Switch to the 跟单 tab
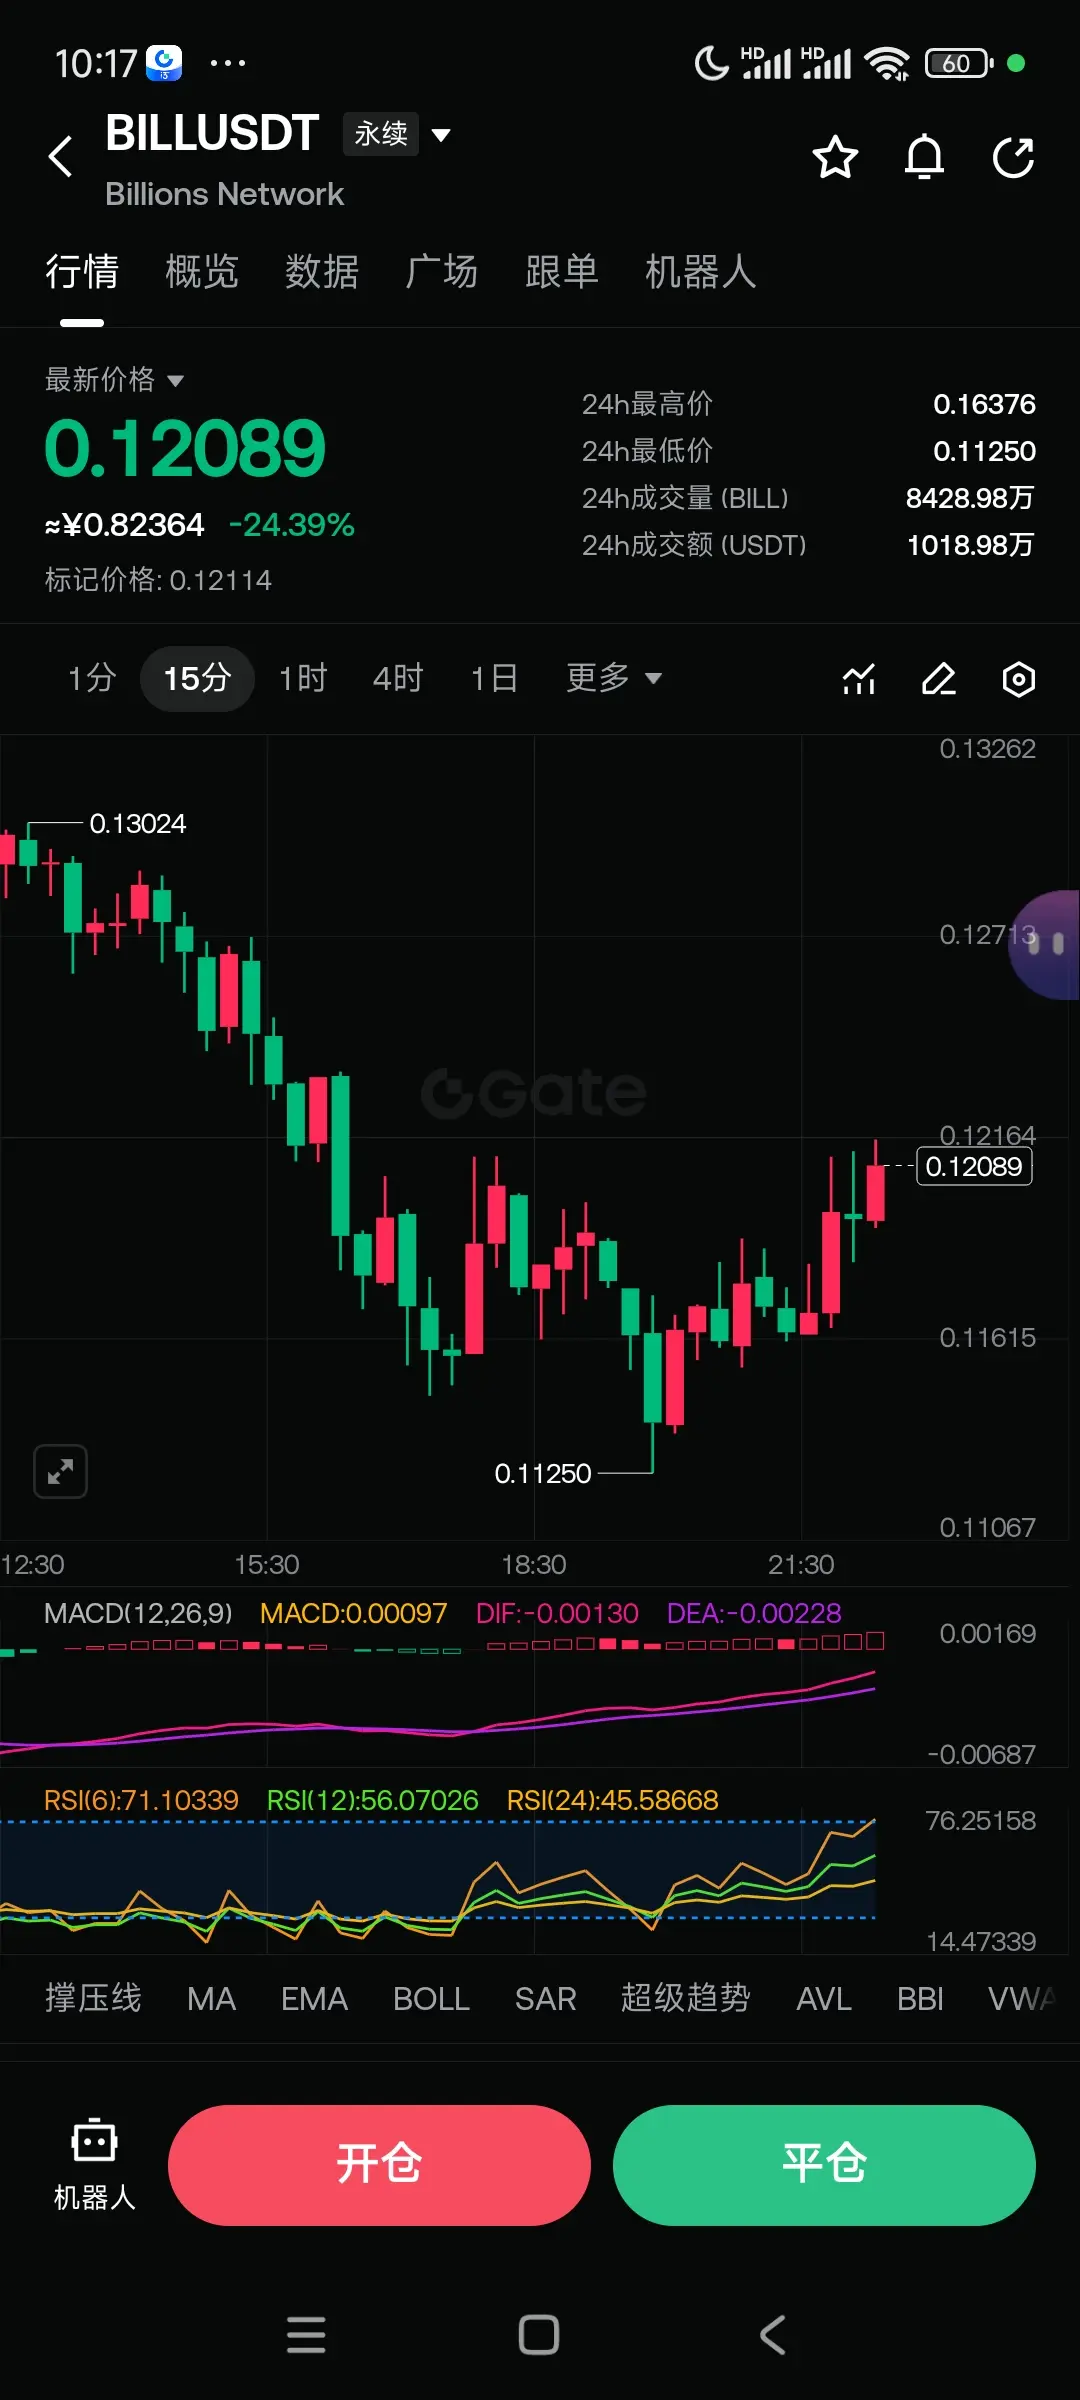This screenshot has height=2400, width=1080. tap(562, 272)
